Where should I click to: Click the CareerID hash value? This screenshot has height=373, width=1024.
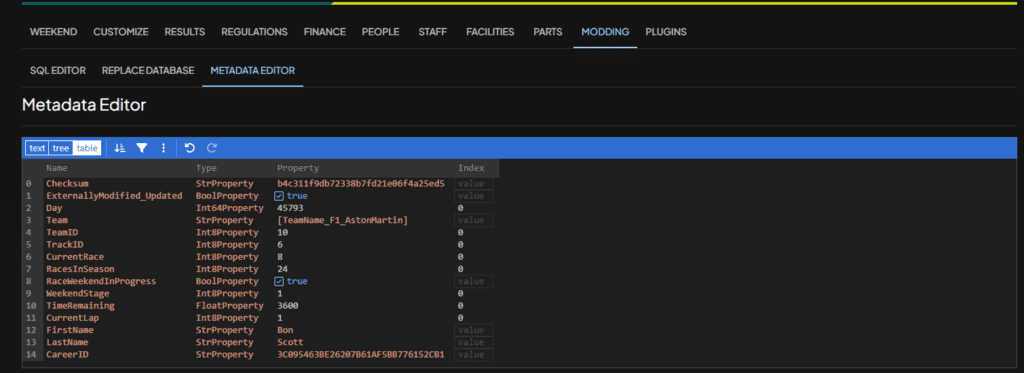[360, 355]
